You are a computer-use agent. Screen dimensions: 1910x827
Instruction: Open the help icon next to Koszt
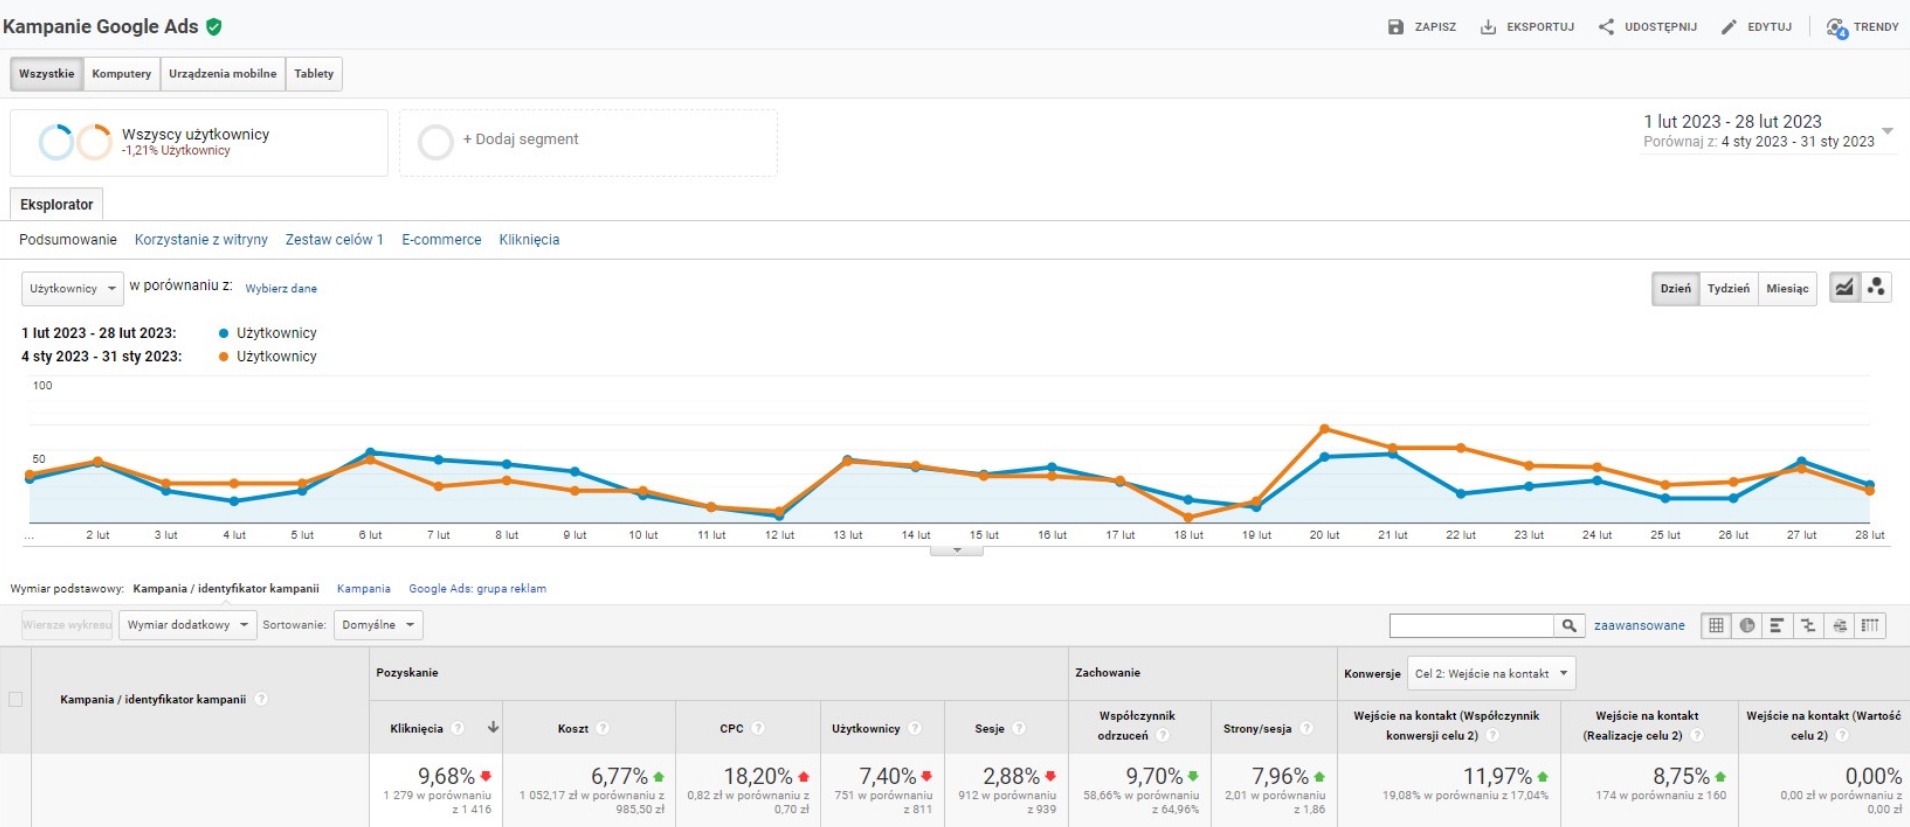point(603,728)
